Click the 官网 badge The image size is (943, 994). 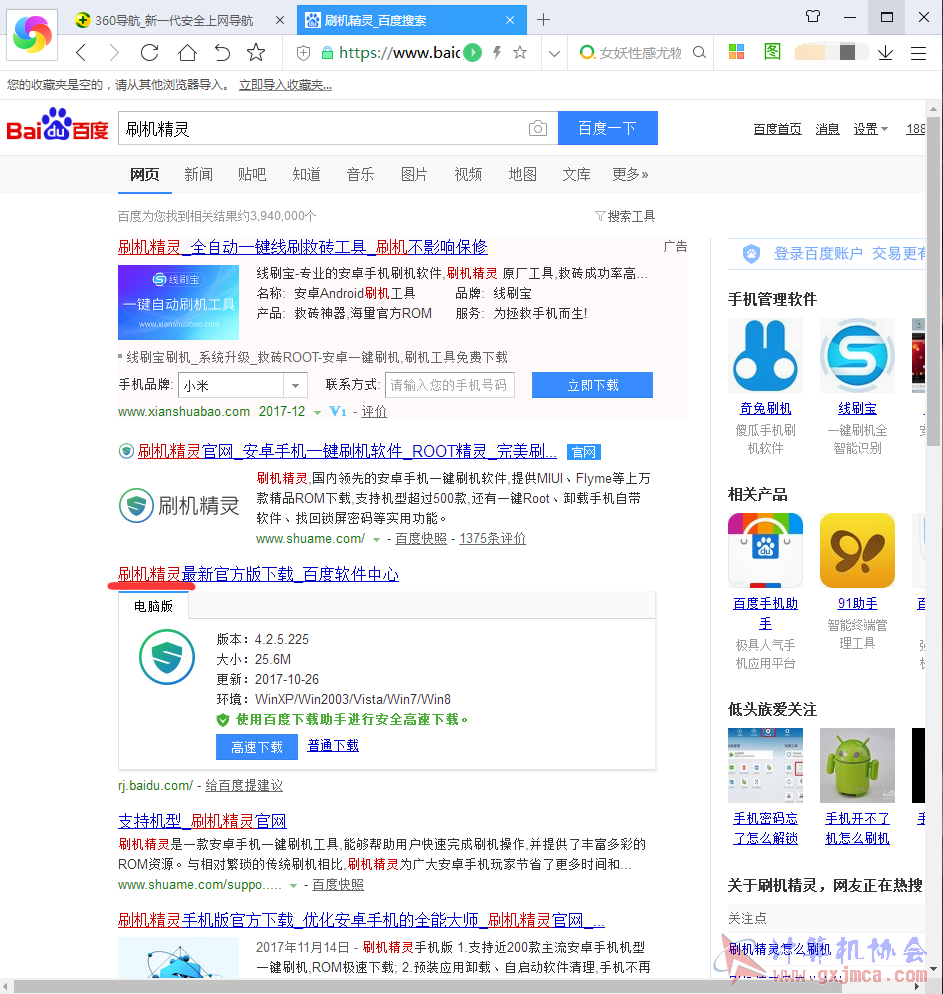[x=584, y=452]
